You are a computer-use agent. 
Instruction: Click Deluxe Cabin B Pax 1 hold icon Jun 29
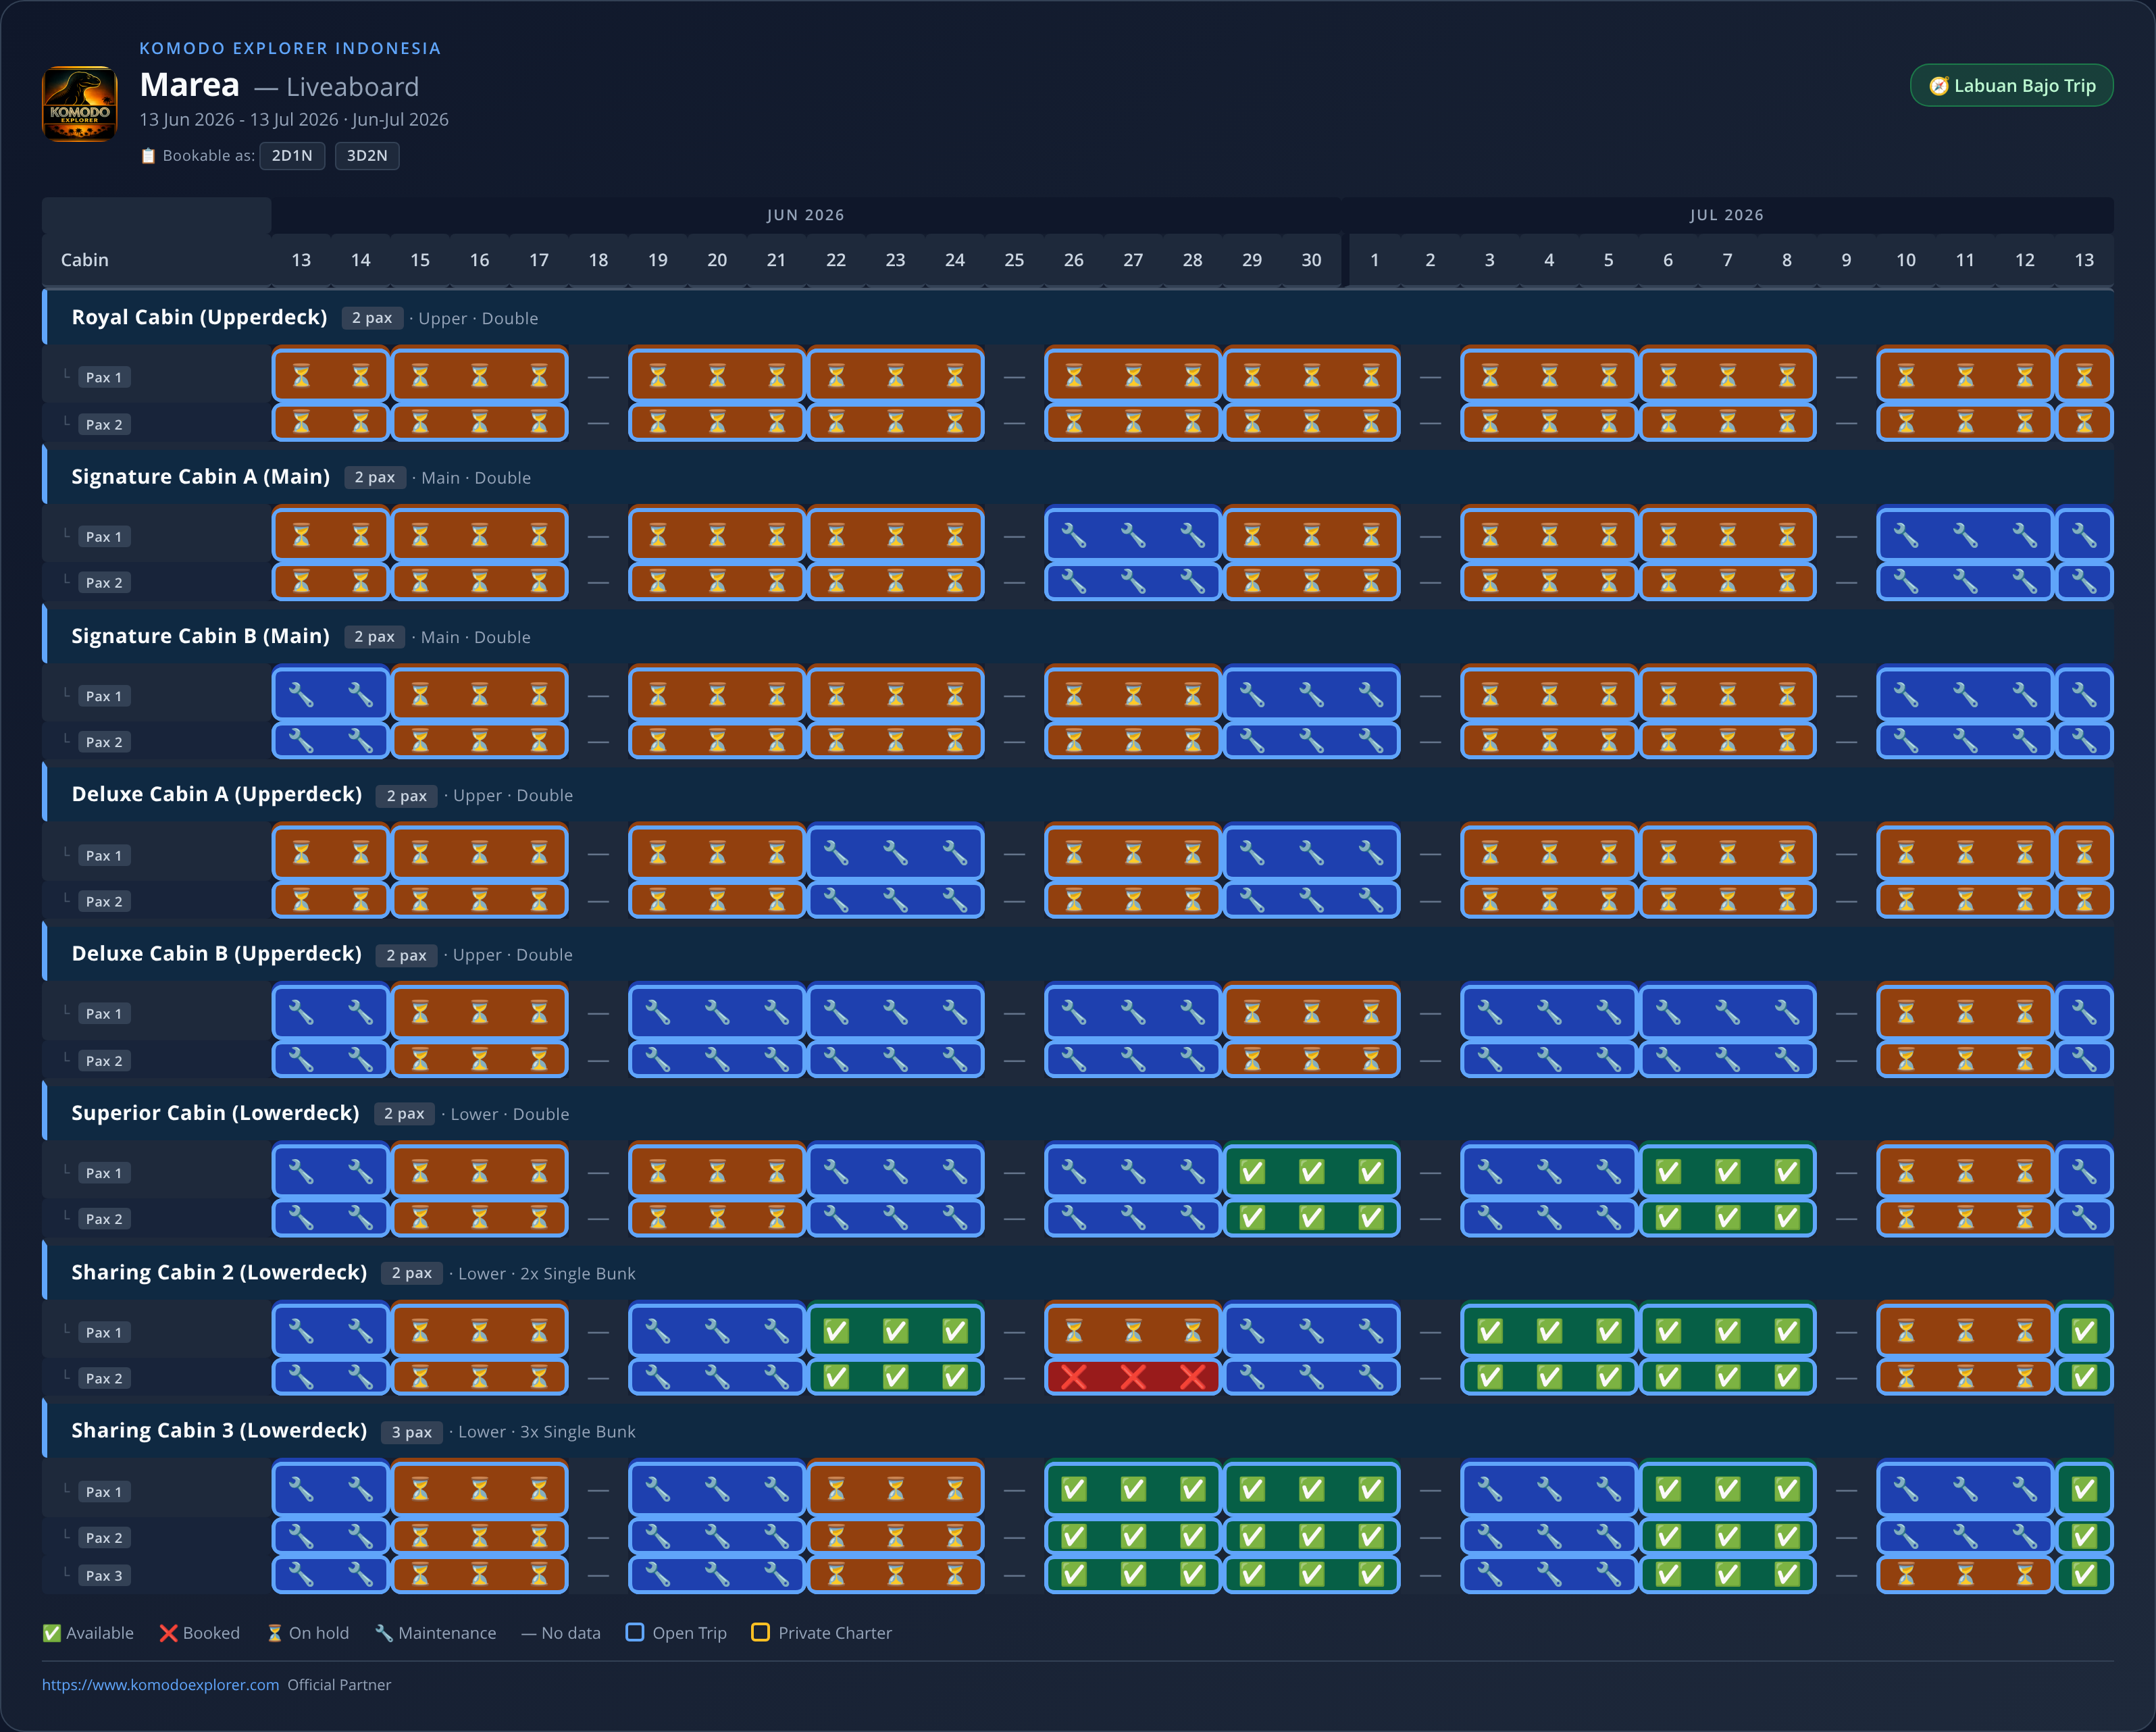tap(1252, 1013)
